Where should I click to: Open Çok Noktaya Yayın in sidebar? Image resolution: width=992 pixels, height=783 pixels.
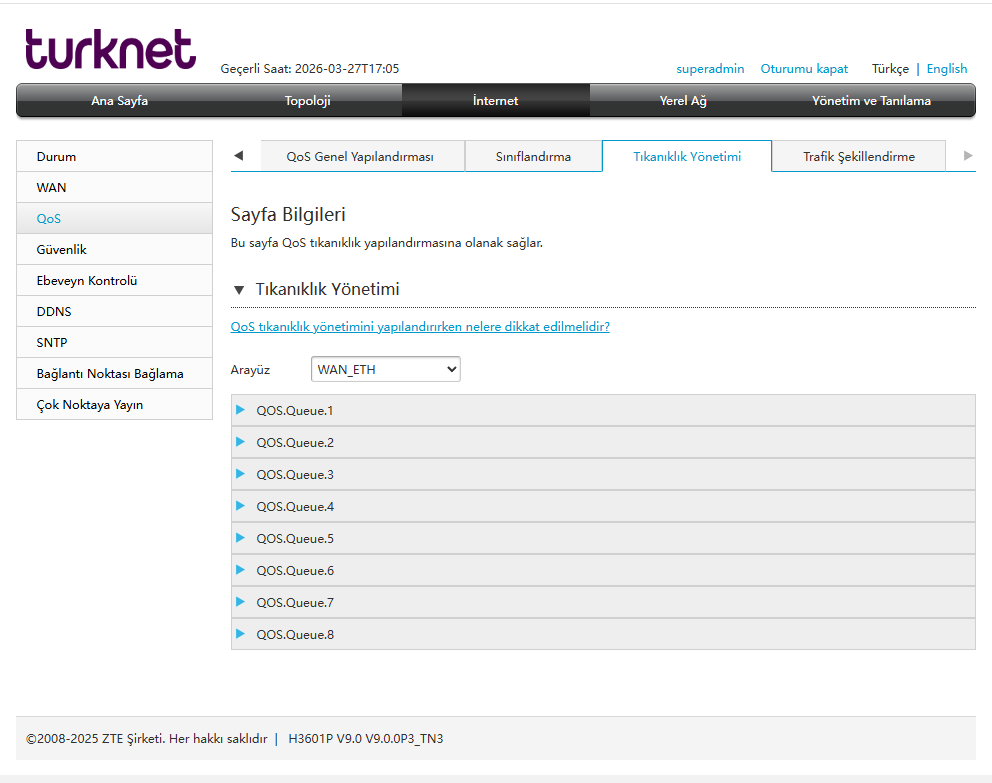(115, 404)
